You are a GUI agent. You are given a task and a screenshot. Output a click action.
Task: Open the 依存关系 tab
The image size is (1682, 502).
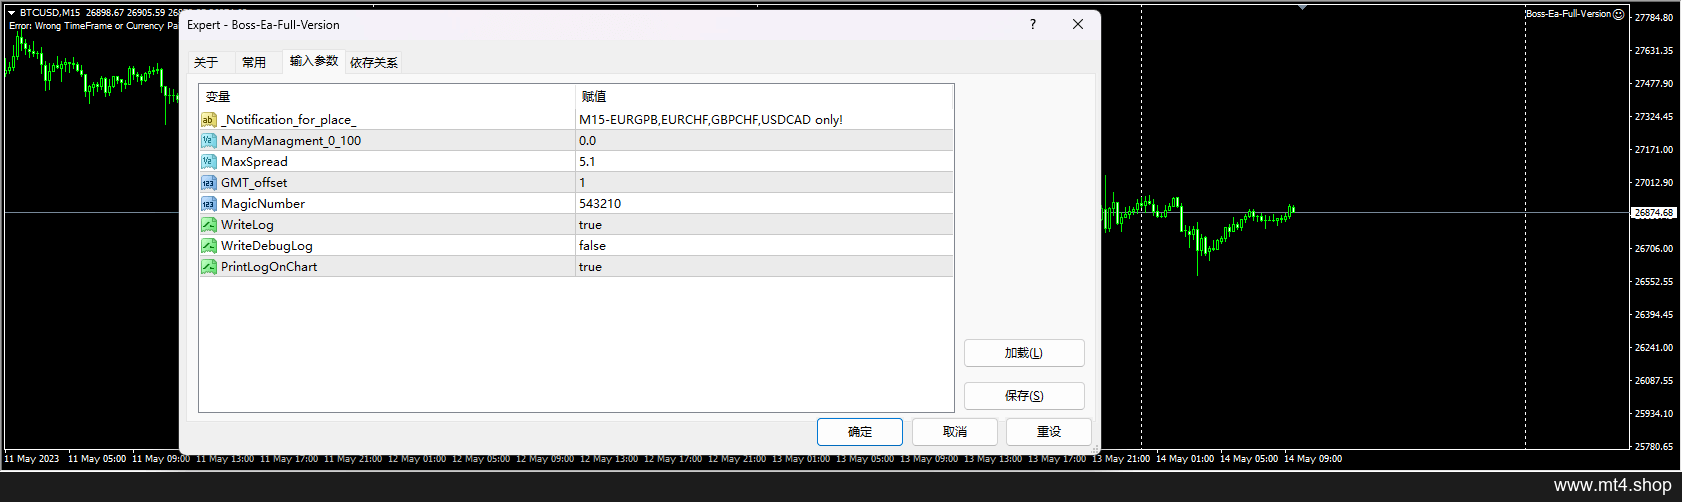pos(374,62)
